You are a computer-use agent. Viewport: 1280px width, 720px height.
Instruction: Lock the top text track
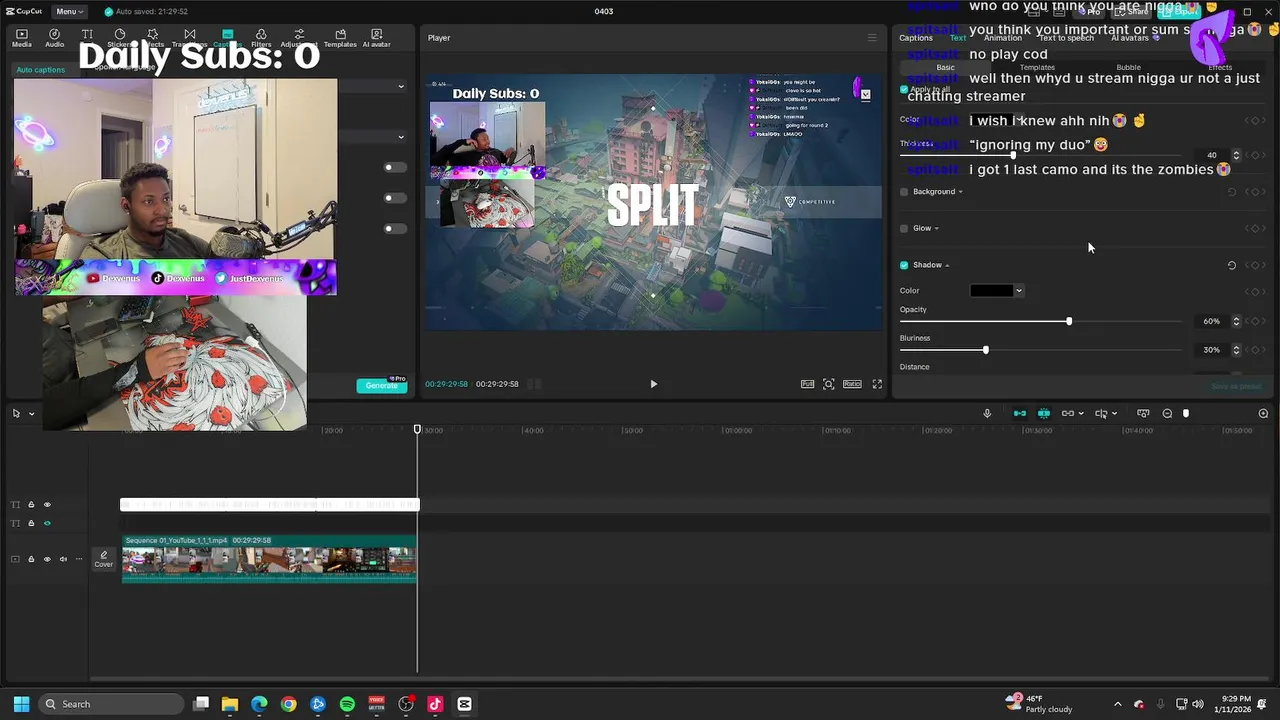coord(31,504)
